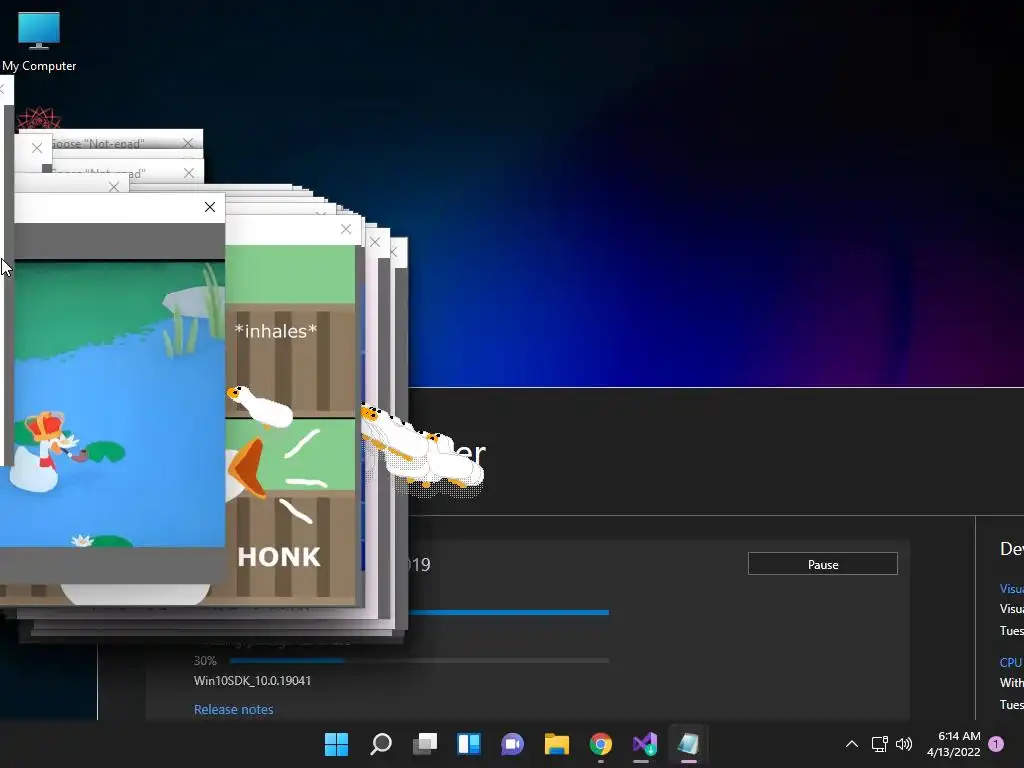The width and height of the screenshot is (1024, 768).
Task: Close the HONK meme window
Action: (x=345, y=229)
